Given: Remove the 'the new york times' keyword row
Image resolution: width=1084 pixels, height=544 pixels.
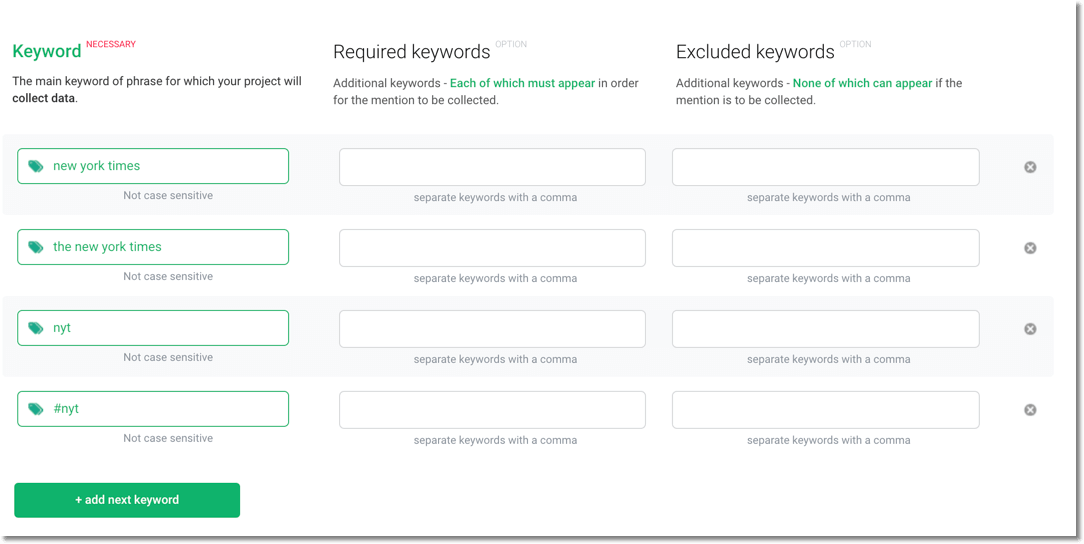Looking at the screenshot, I should (1030, 247).
